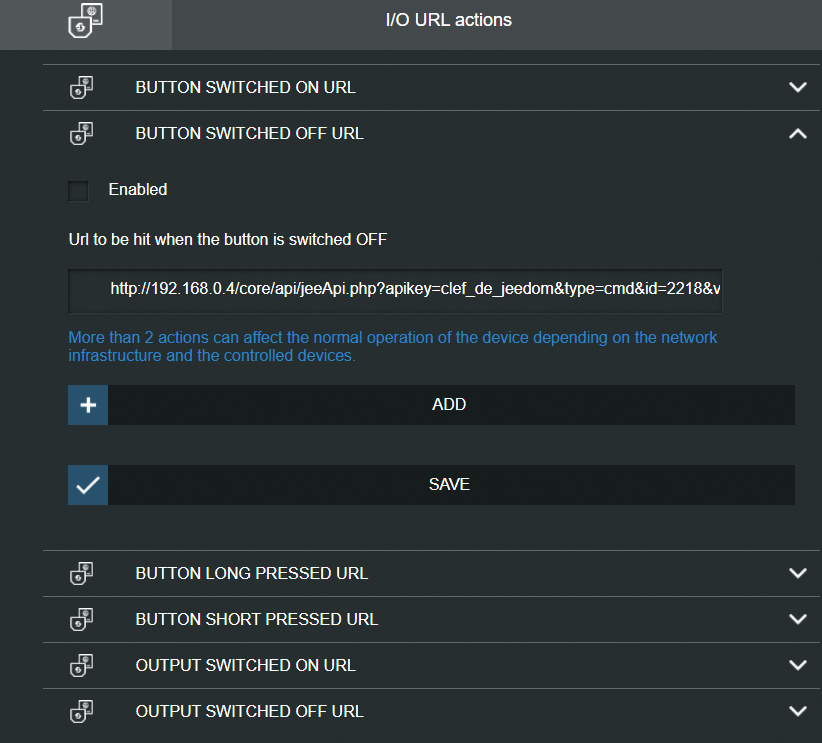Toggle the Enabled checkbox

[78, 191]
